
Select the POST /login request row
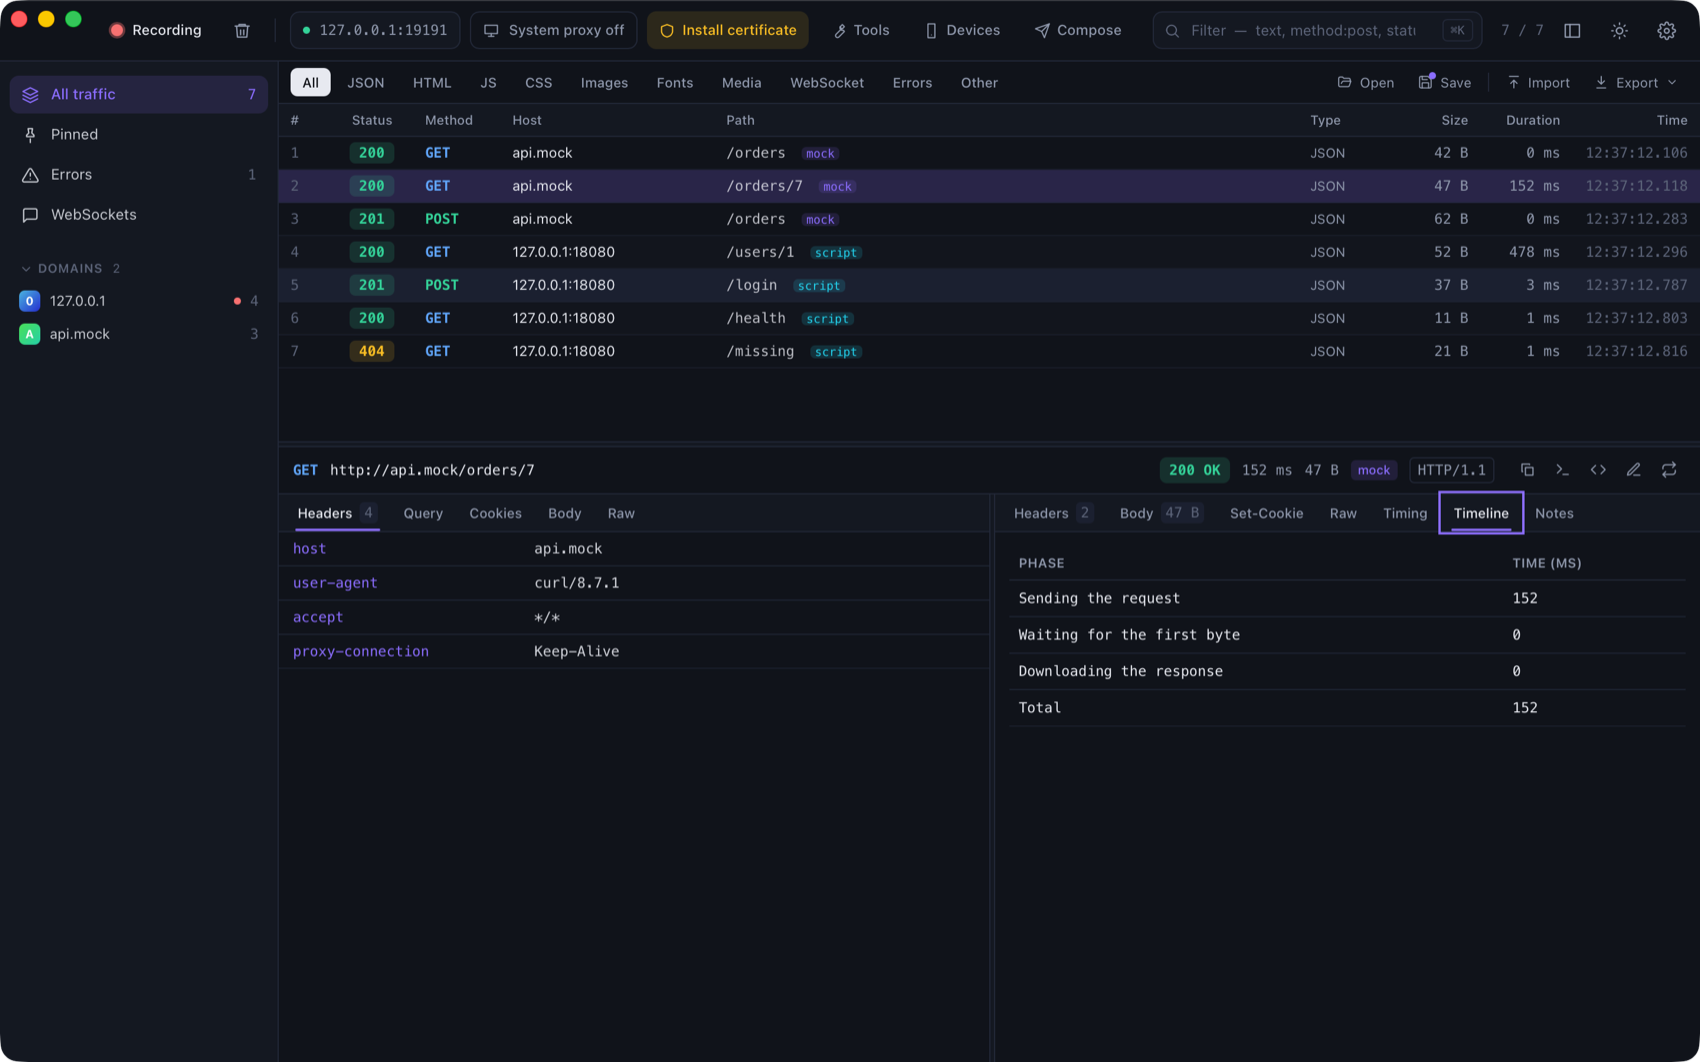[x=989, y=285]
